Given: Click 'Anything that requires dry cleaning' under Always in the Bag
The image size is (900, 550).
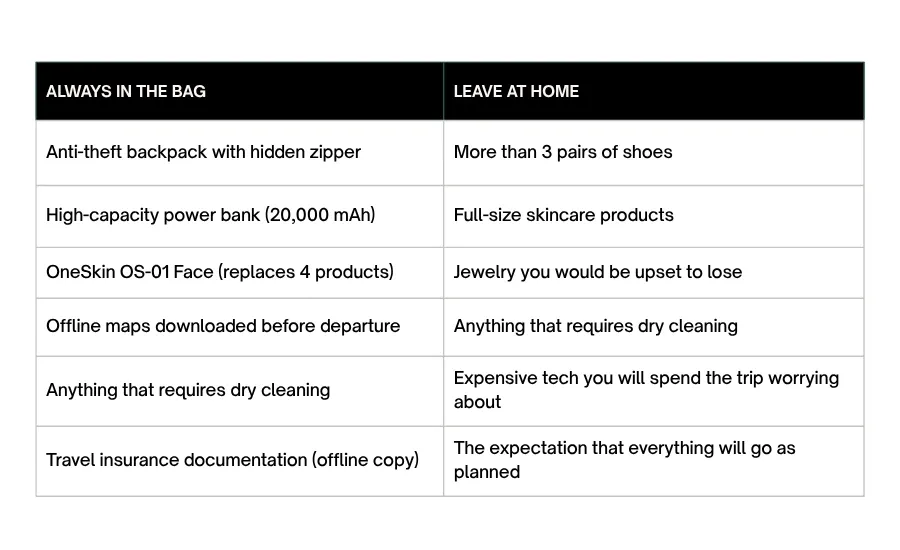Looking at the screenshot, I should coord(188,390).
